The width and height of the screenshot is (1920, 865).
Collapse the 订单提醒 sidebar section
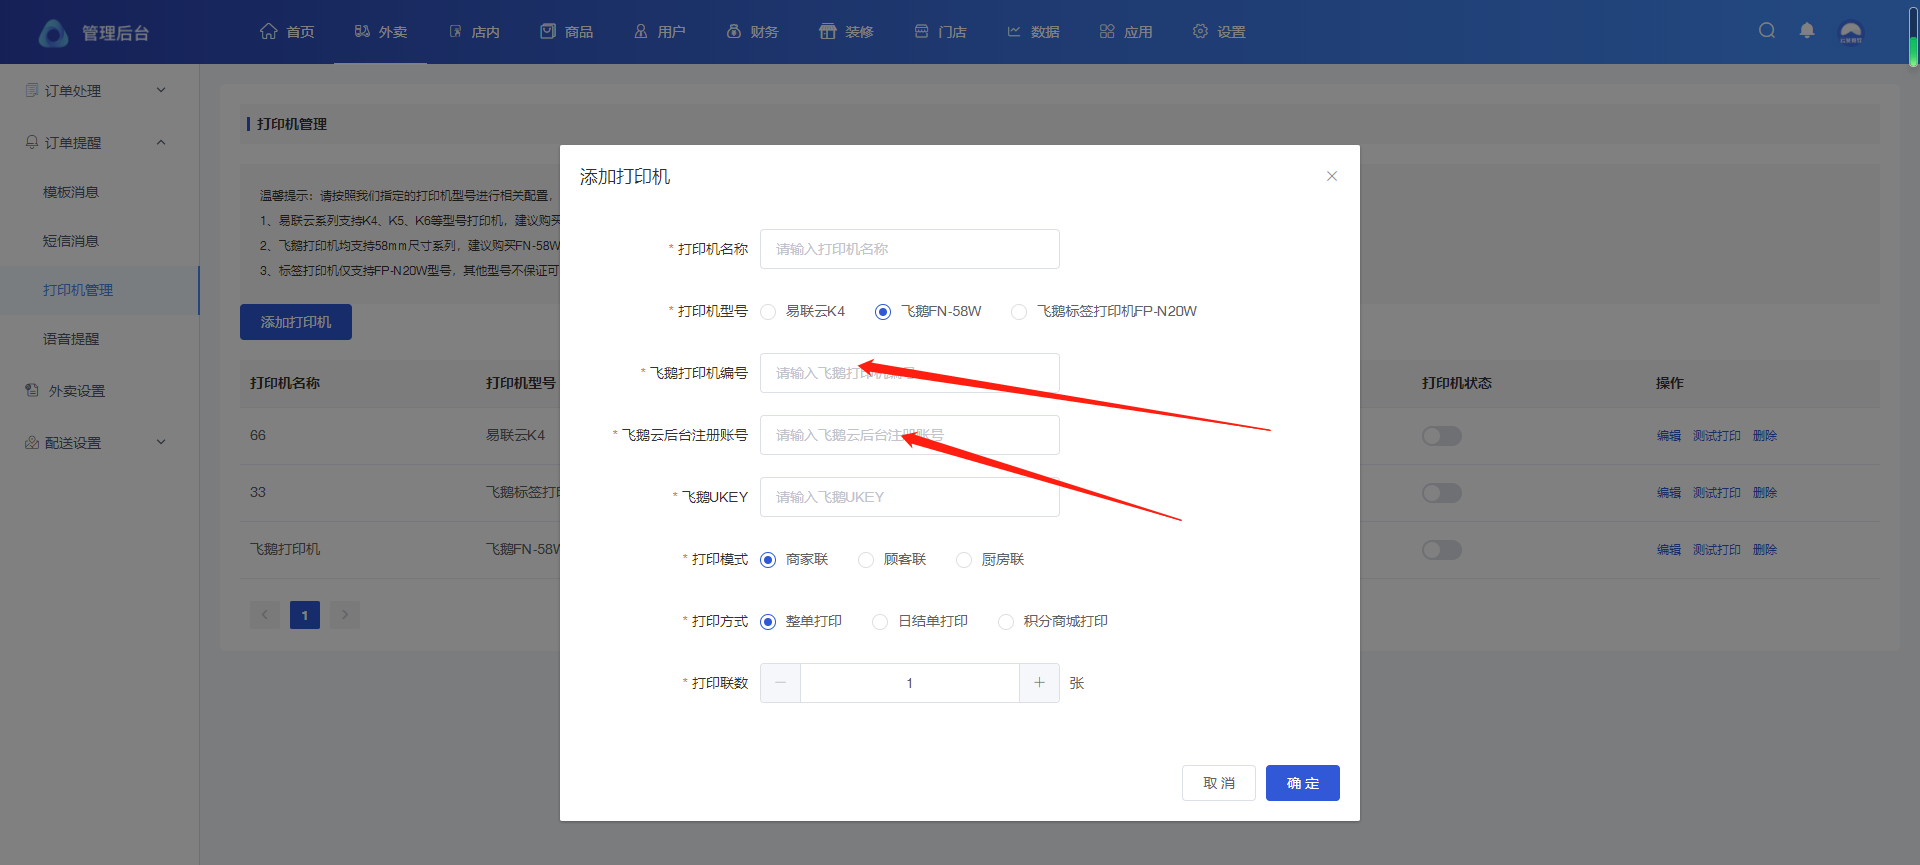coord(96,143)
